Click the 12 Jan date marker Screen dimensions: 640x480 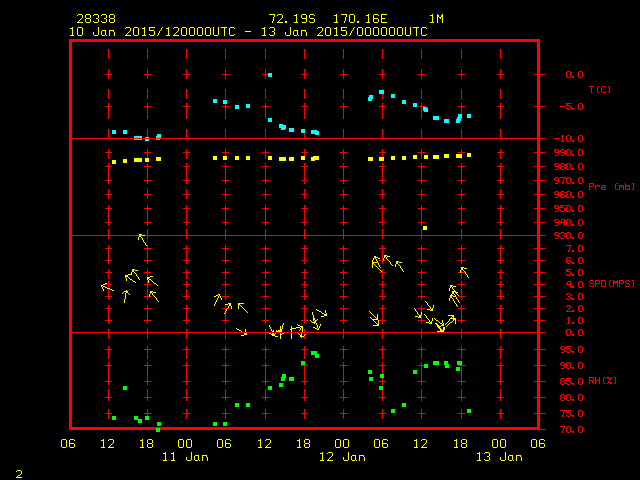tap(341, 457)
